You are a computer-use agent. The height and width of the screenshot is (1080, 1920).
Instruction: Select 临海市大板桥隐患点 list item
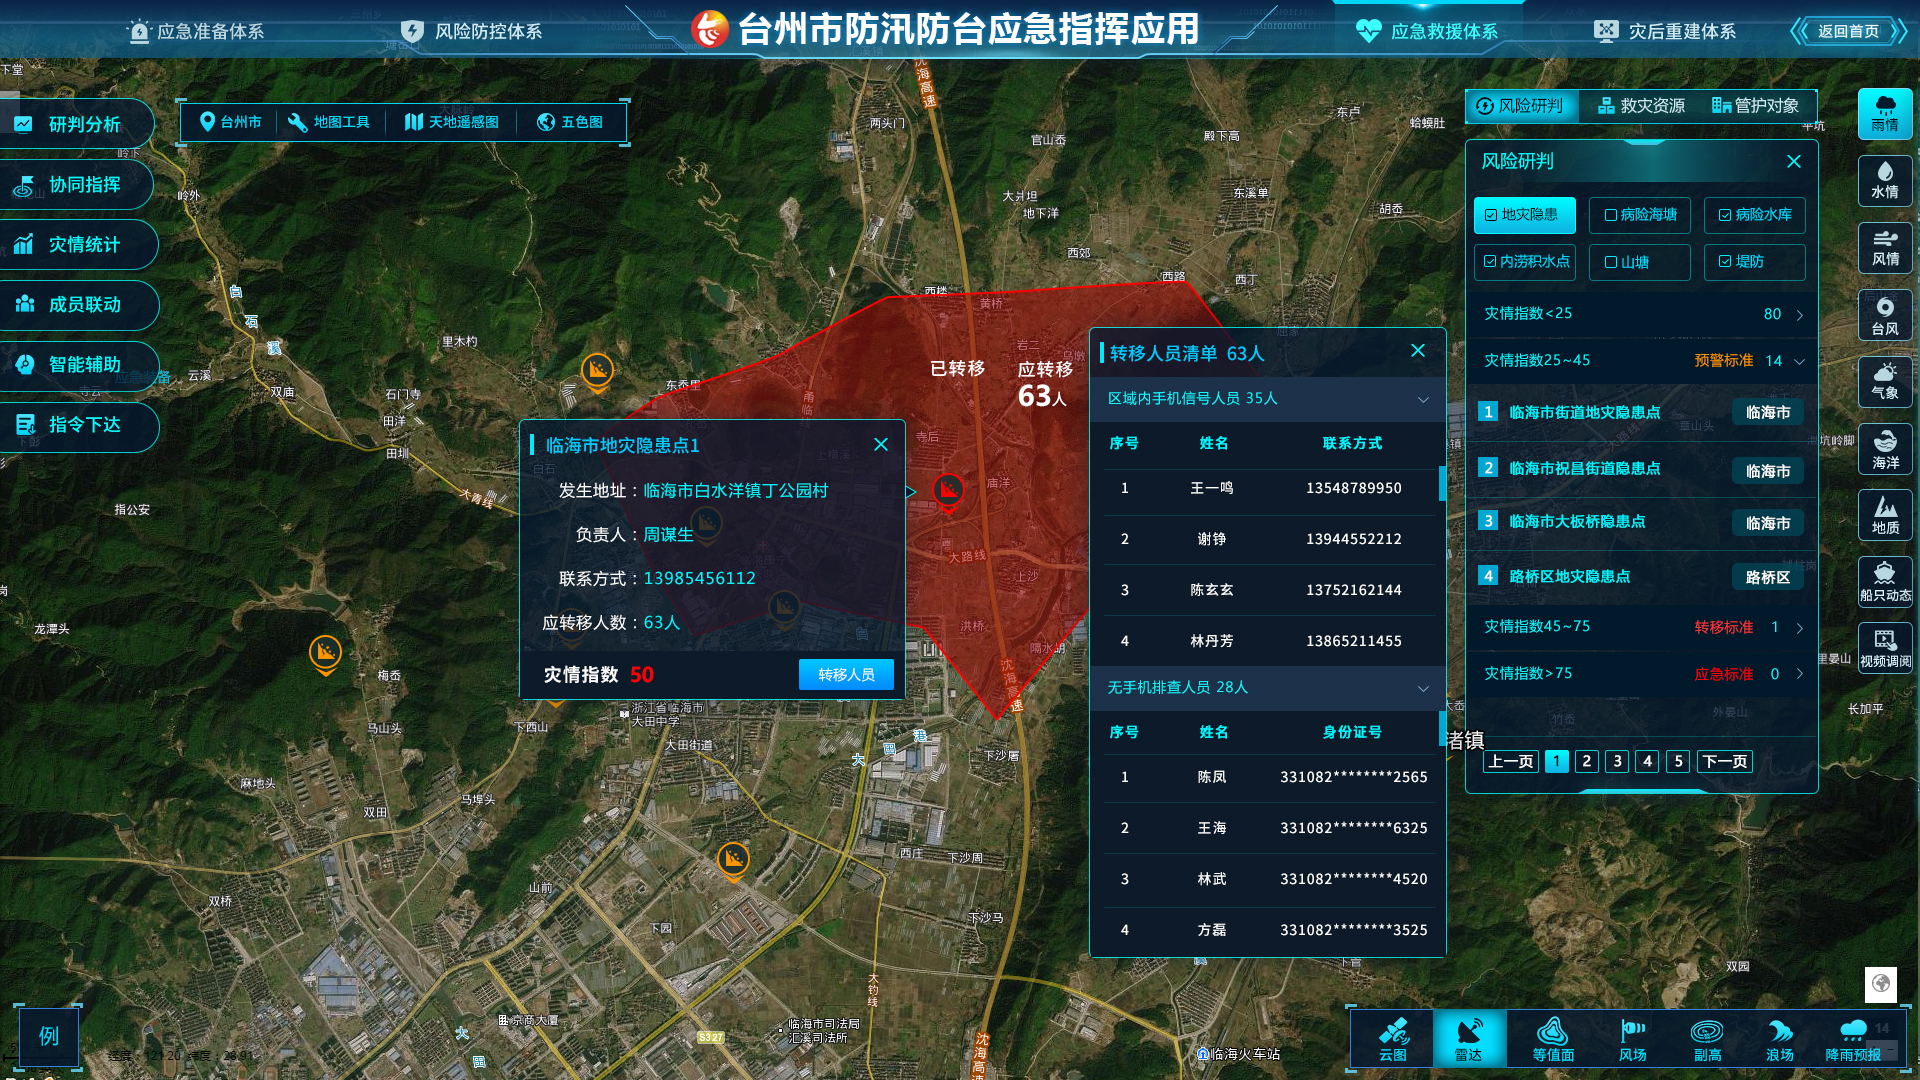coord(1576,521)
